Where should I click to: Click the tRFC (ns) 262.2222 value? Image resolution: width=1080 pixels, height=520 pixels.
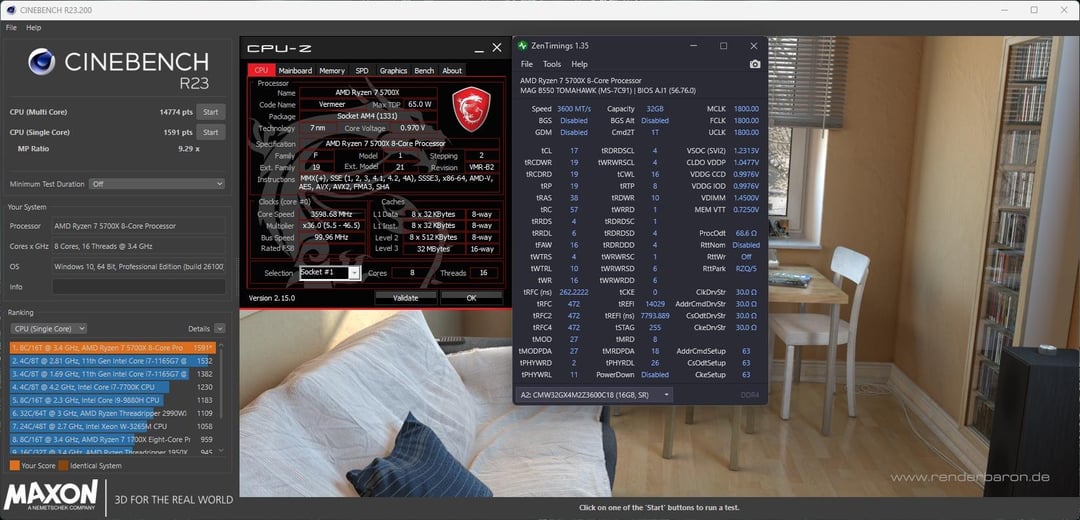573,292
